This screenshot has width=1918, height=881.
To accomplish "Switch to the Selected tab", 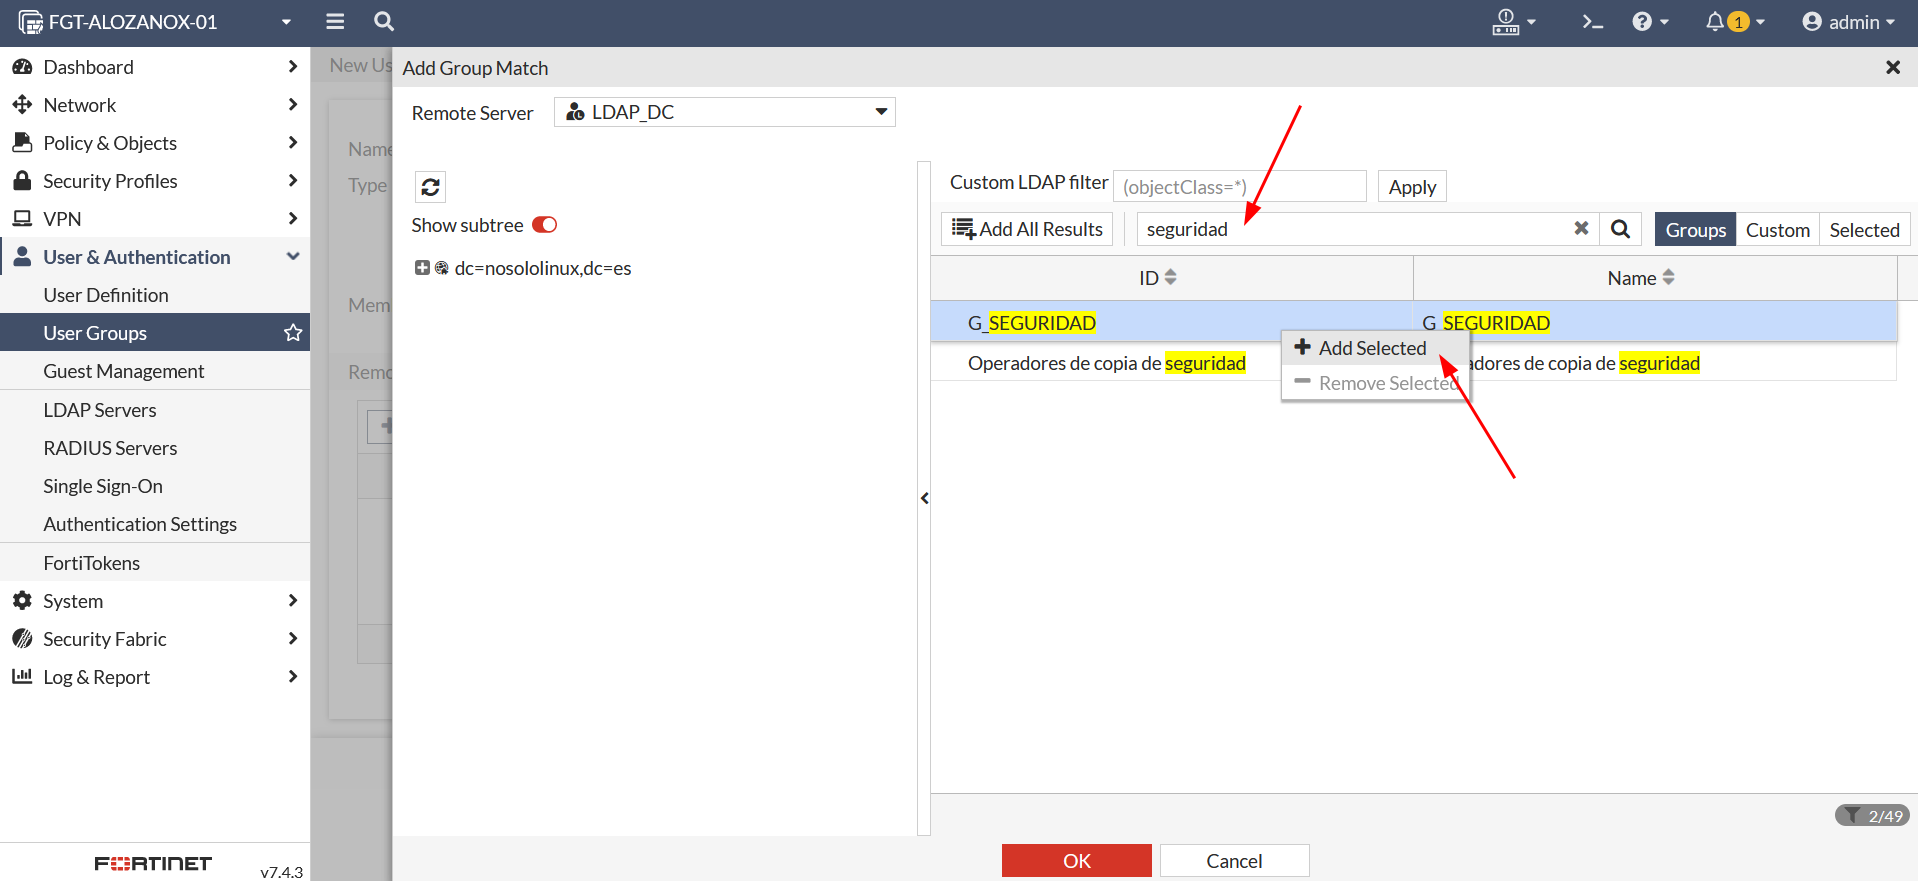I will click(1864, 230).
